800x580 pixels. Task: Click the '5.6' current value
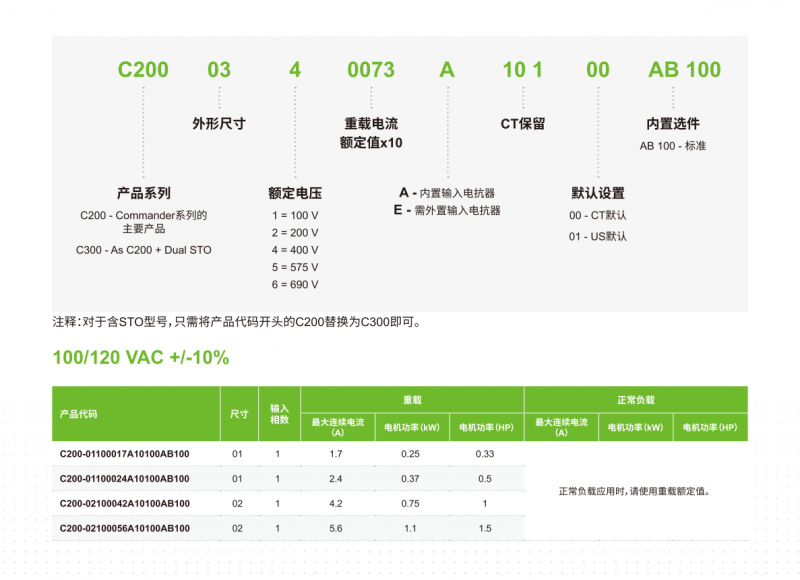(336, 528)
